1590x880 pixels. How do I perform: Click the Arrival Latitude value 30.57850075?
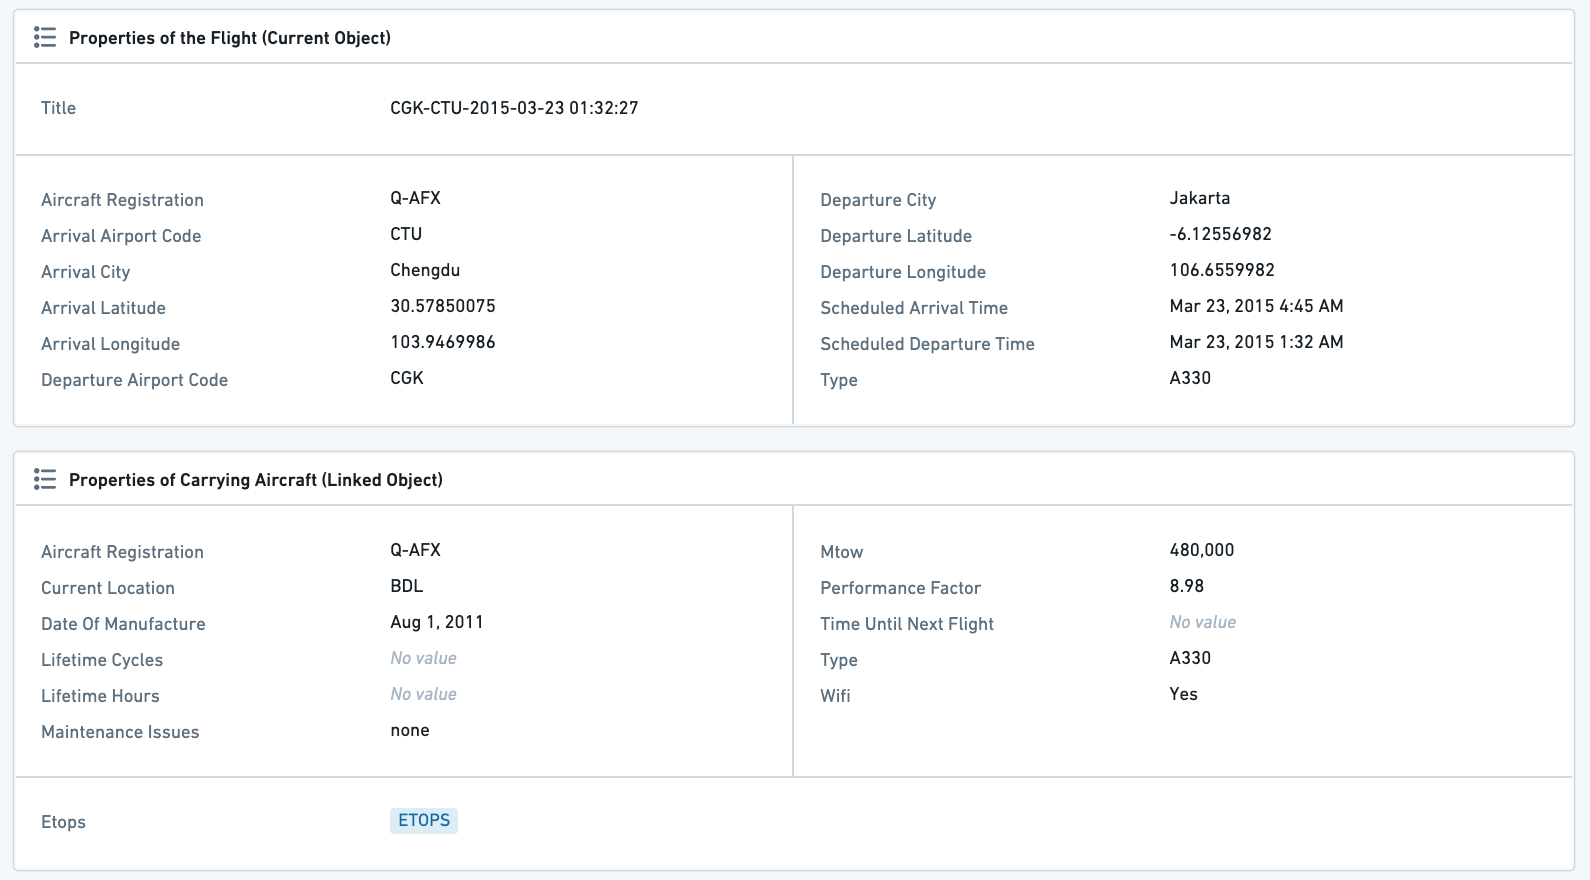(x=443, y=306)
